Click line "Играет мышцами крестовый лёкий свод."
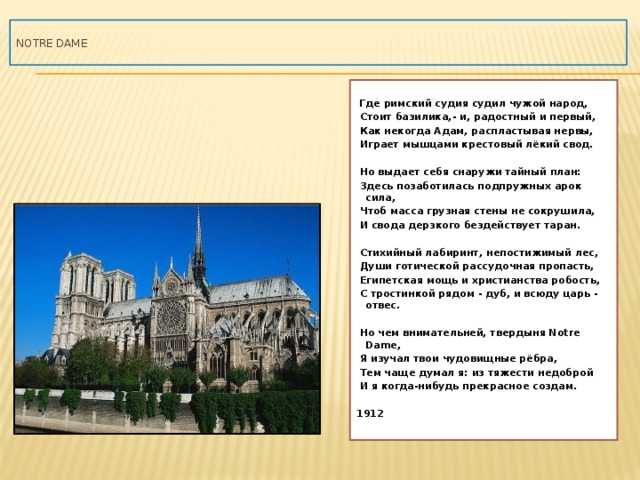The height and width of the screenshot is (480, 640). pos(476,144)
